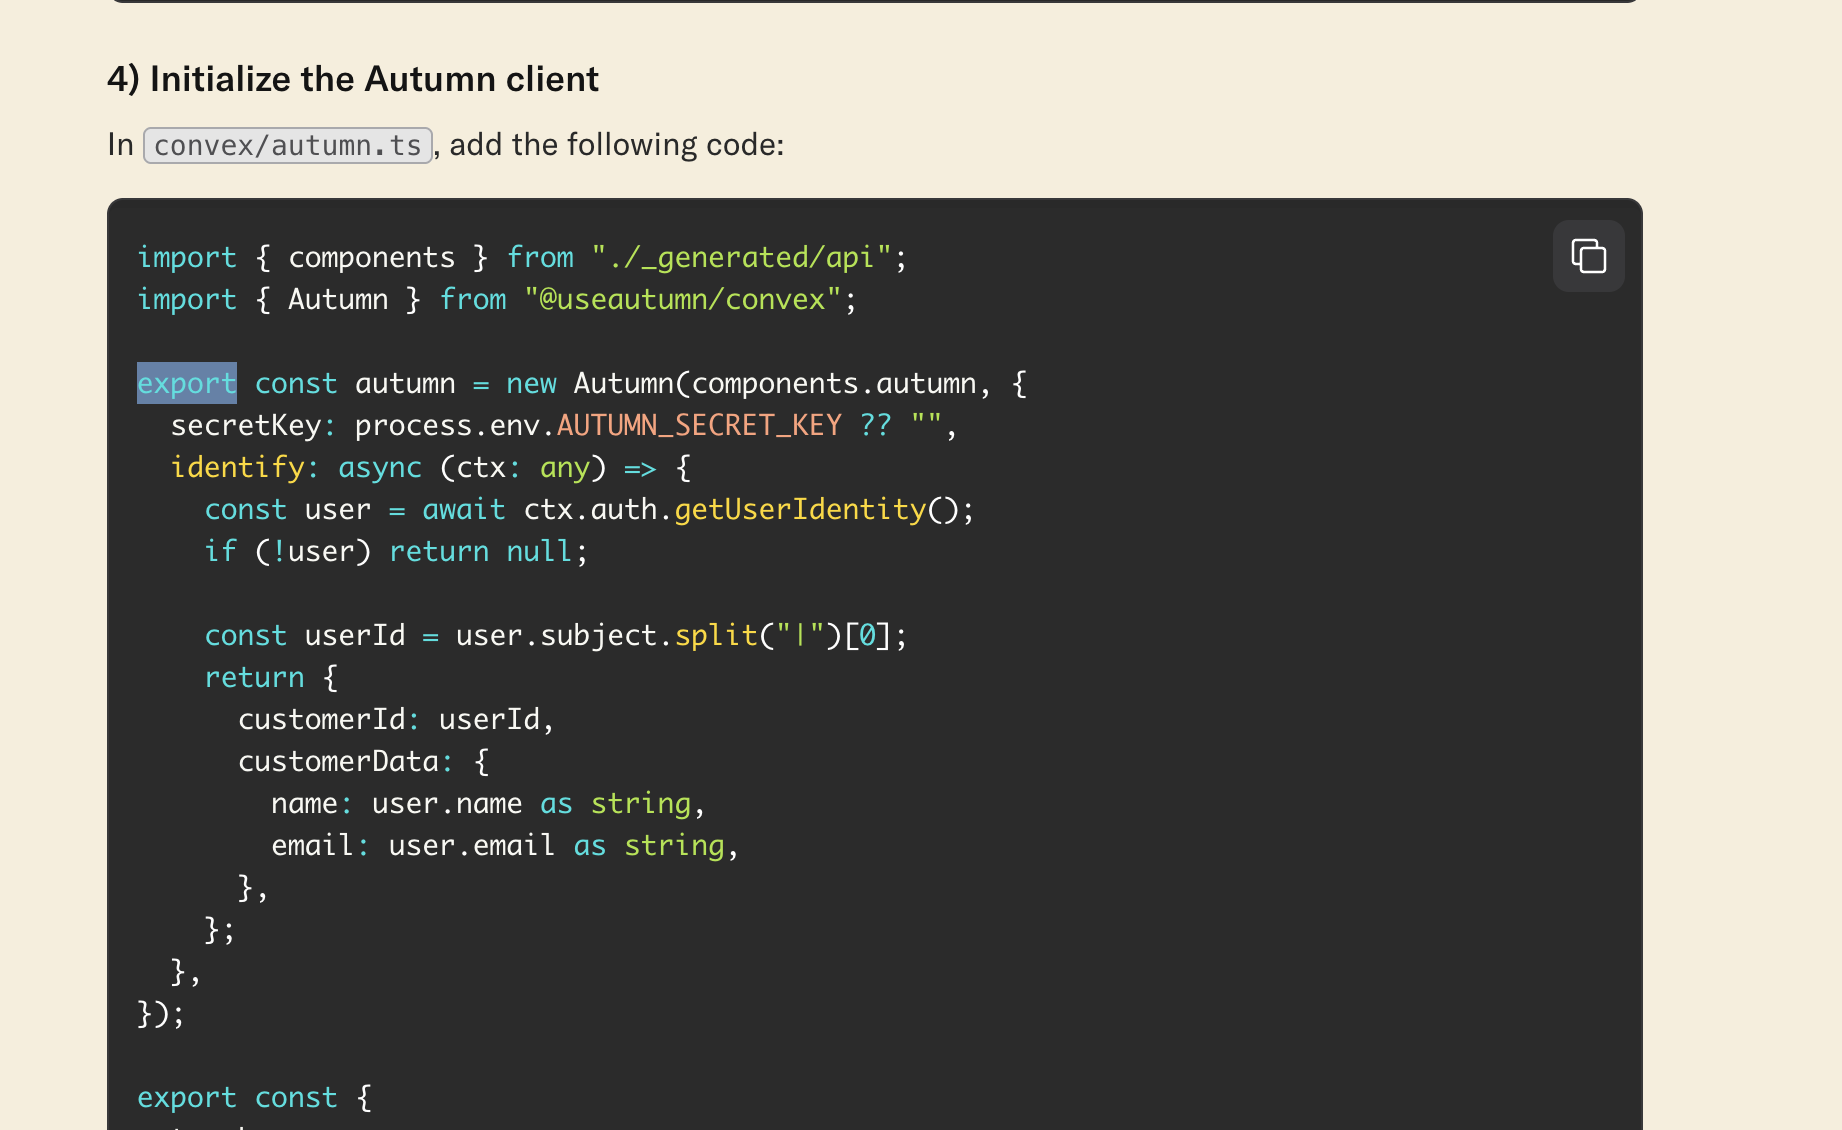Viewport: 1842px width, 1130px height.
Task: Click the "./_generated/api" import string
Action: pos(741,257)
